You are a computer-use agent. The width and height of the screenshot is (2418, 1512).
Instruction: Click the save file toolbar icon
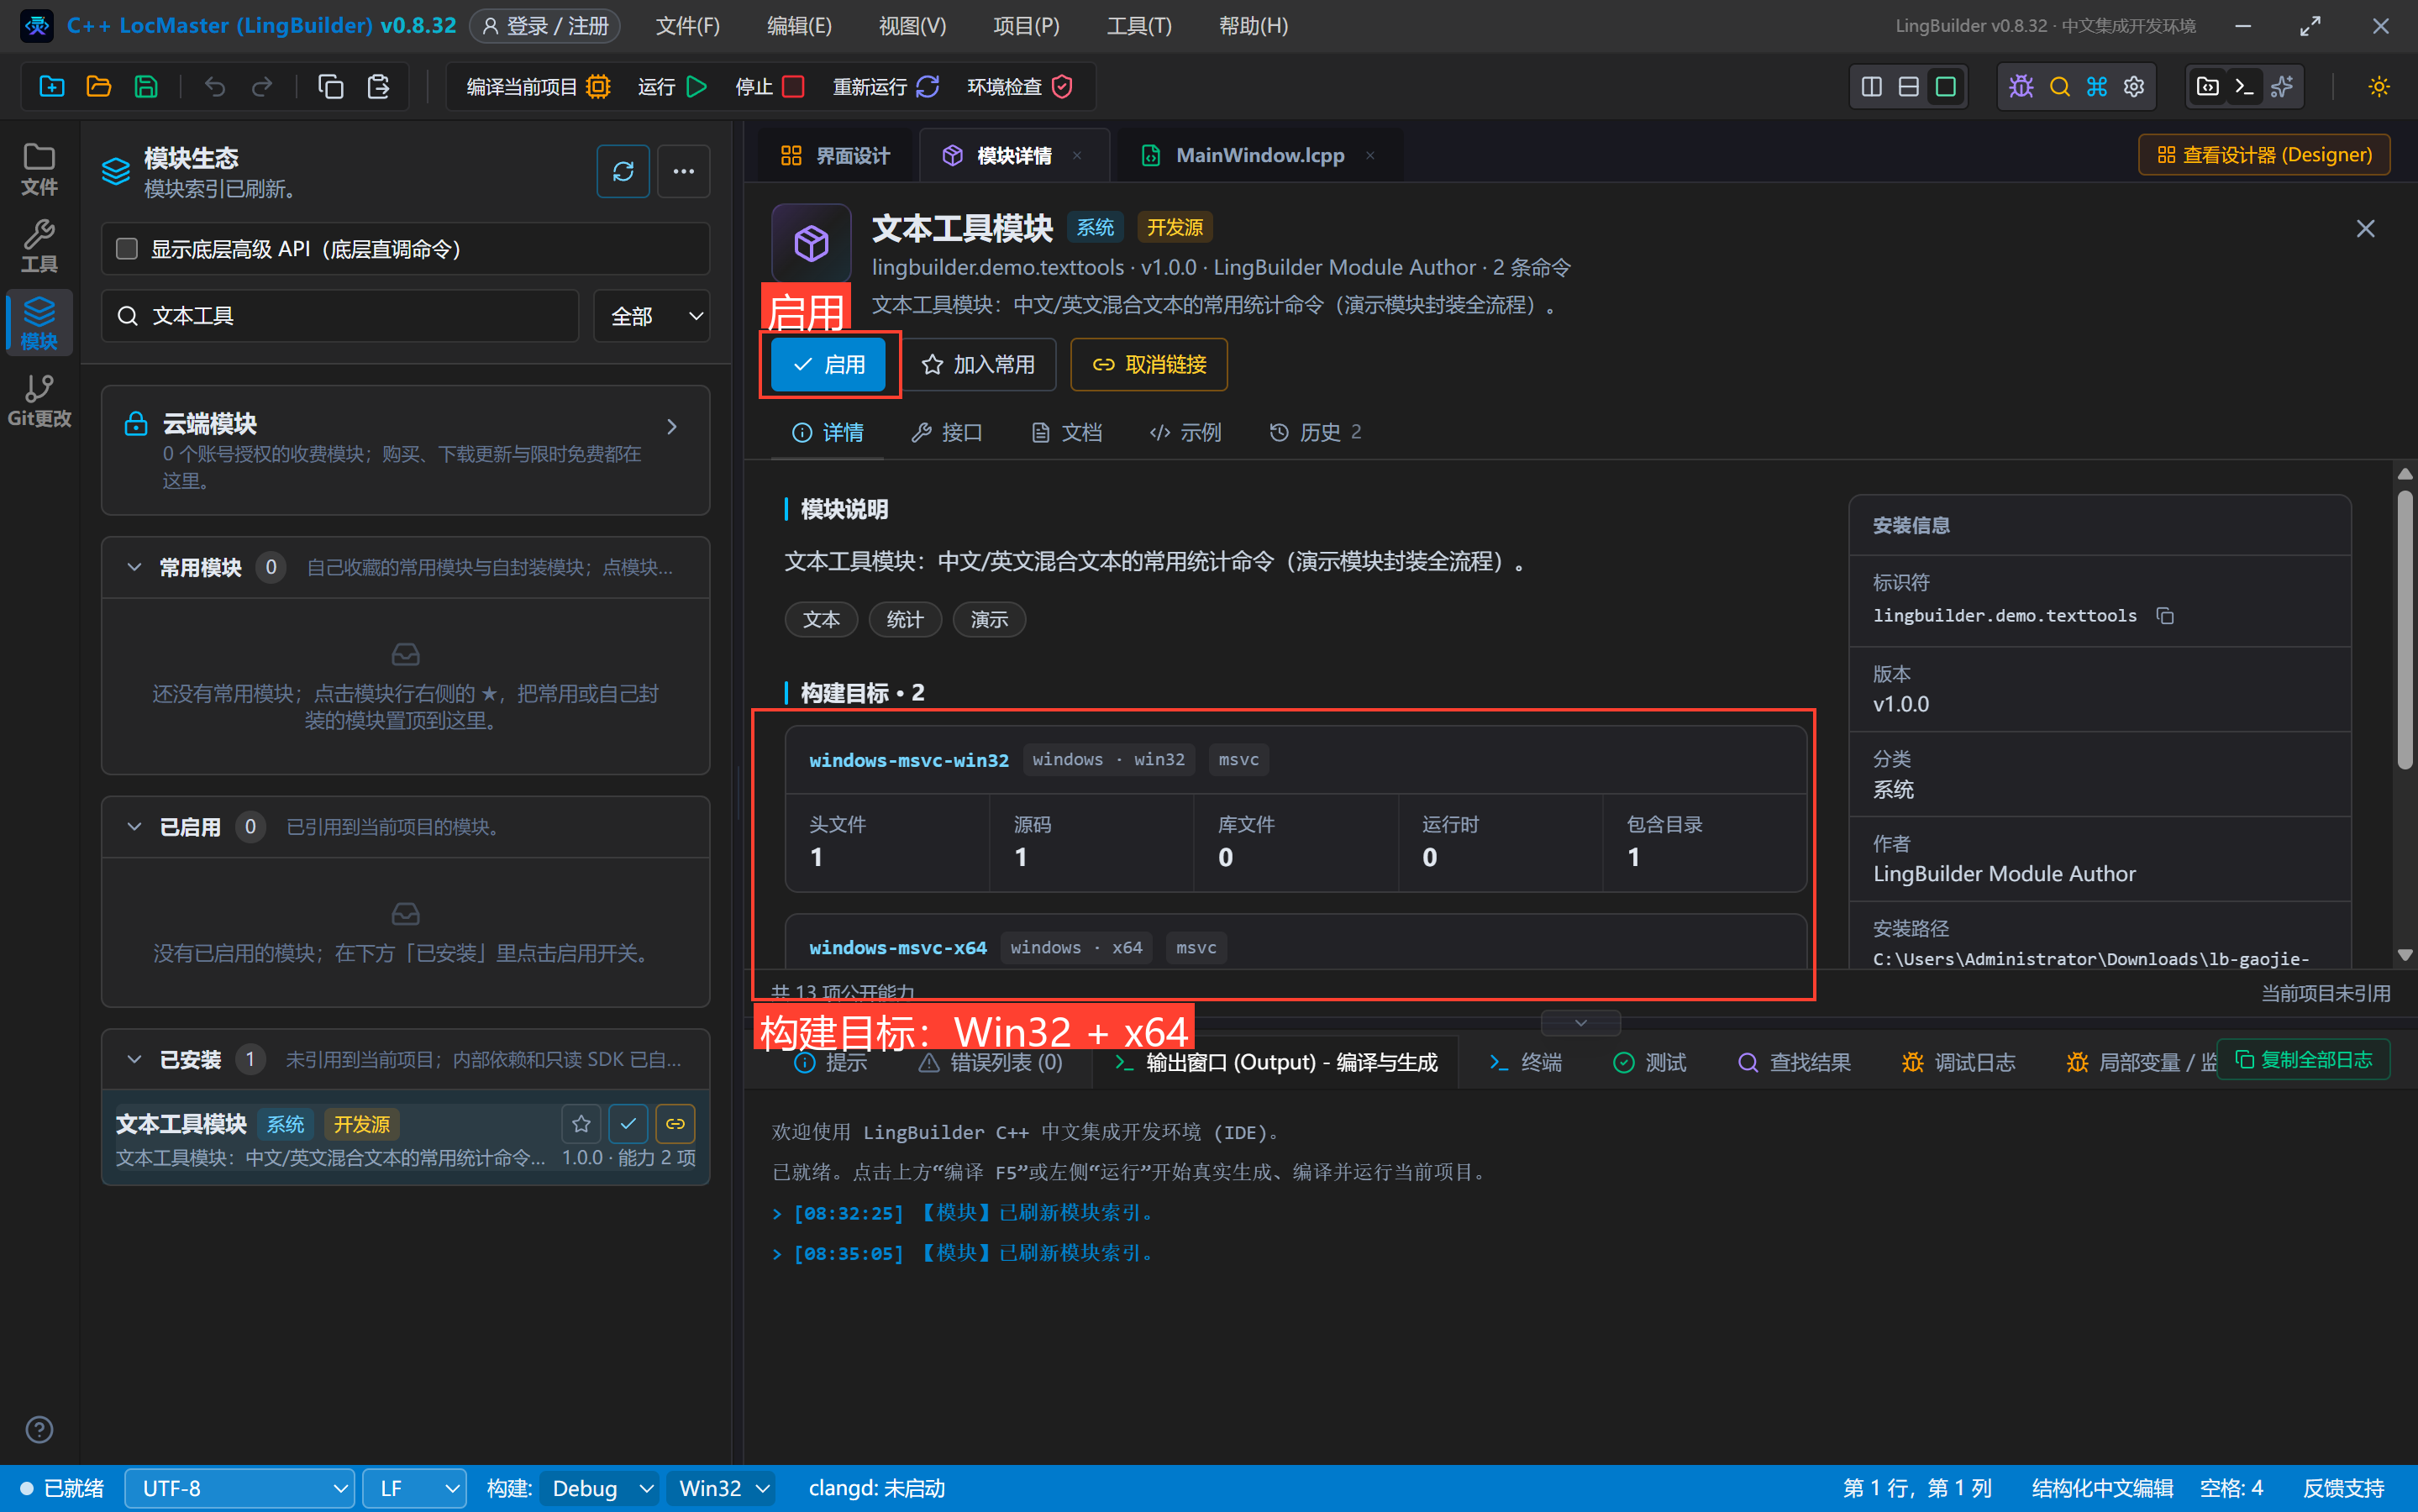[x=146, y=86]
